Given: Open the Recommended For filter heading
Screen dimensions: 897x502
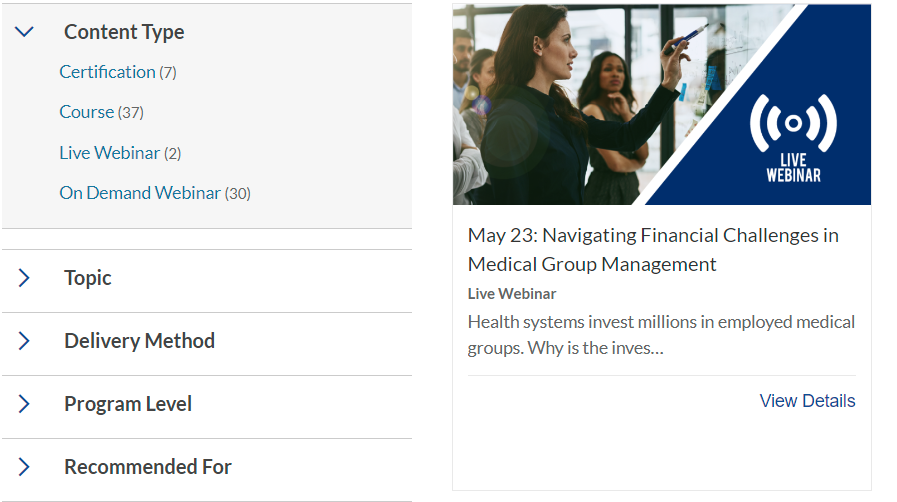Looking at the screenshot, I should [x=148, y=467].
